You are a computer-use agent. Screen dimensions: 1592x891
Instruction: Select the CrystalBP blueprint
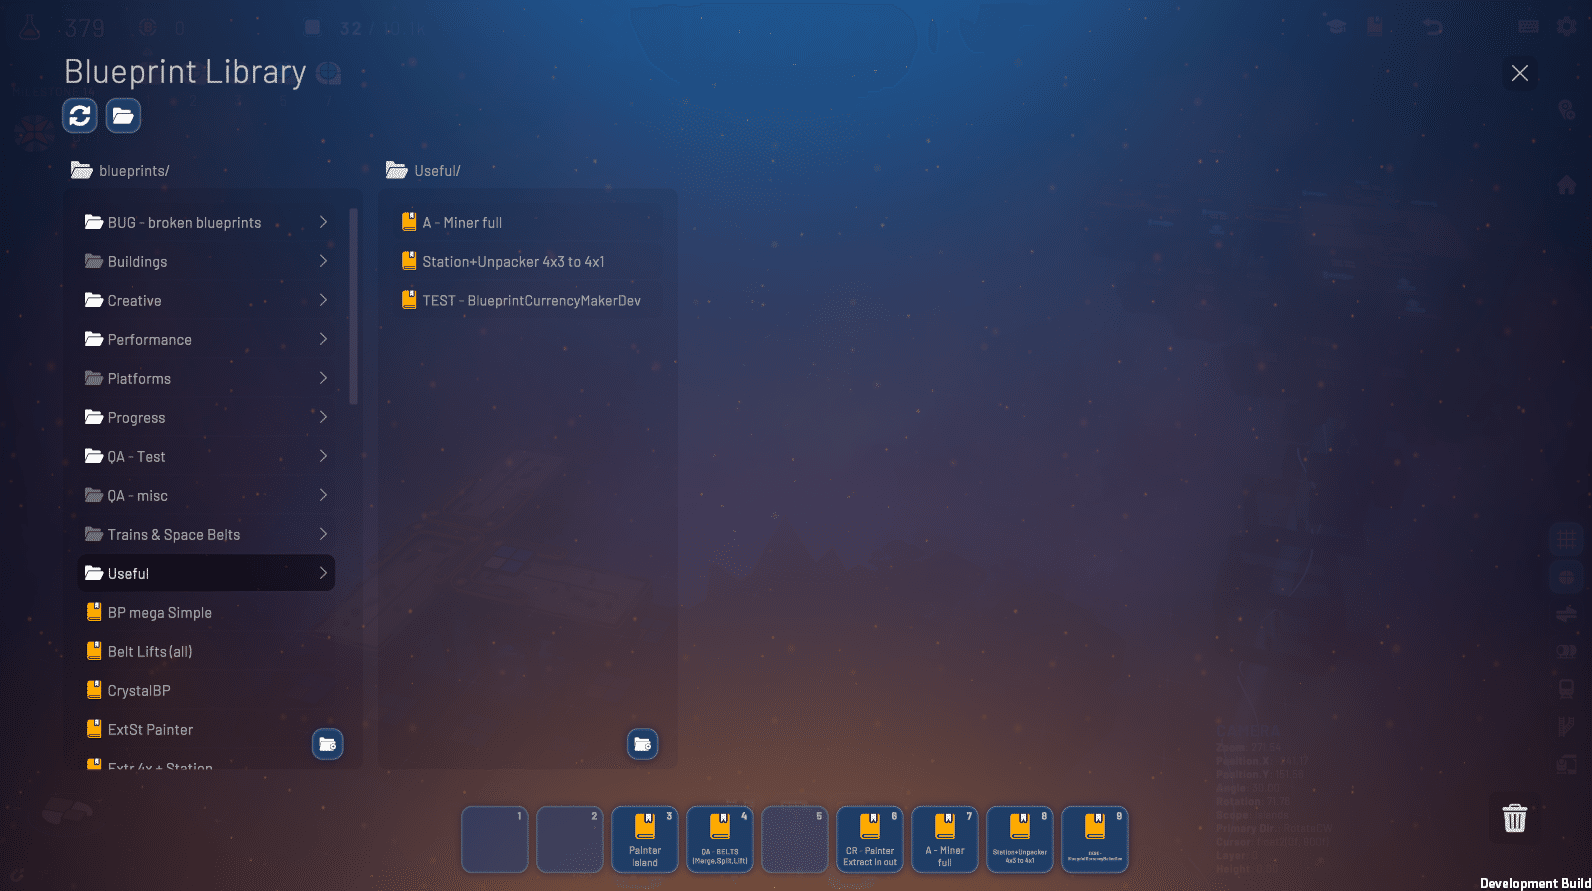[206, 690]
